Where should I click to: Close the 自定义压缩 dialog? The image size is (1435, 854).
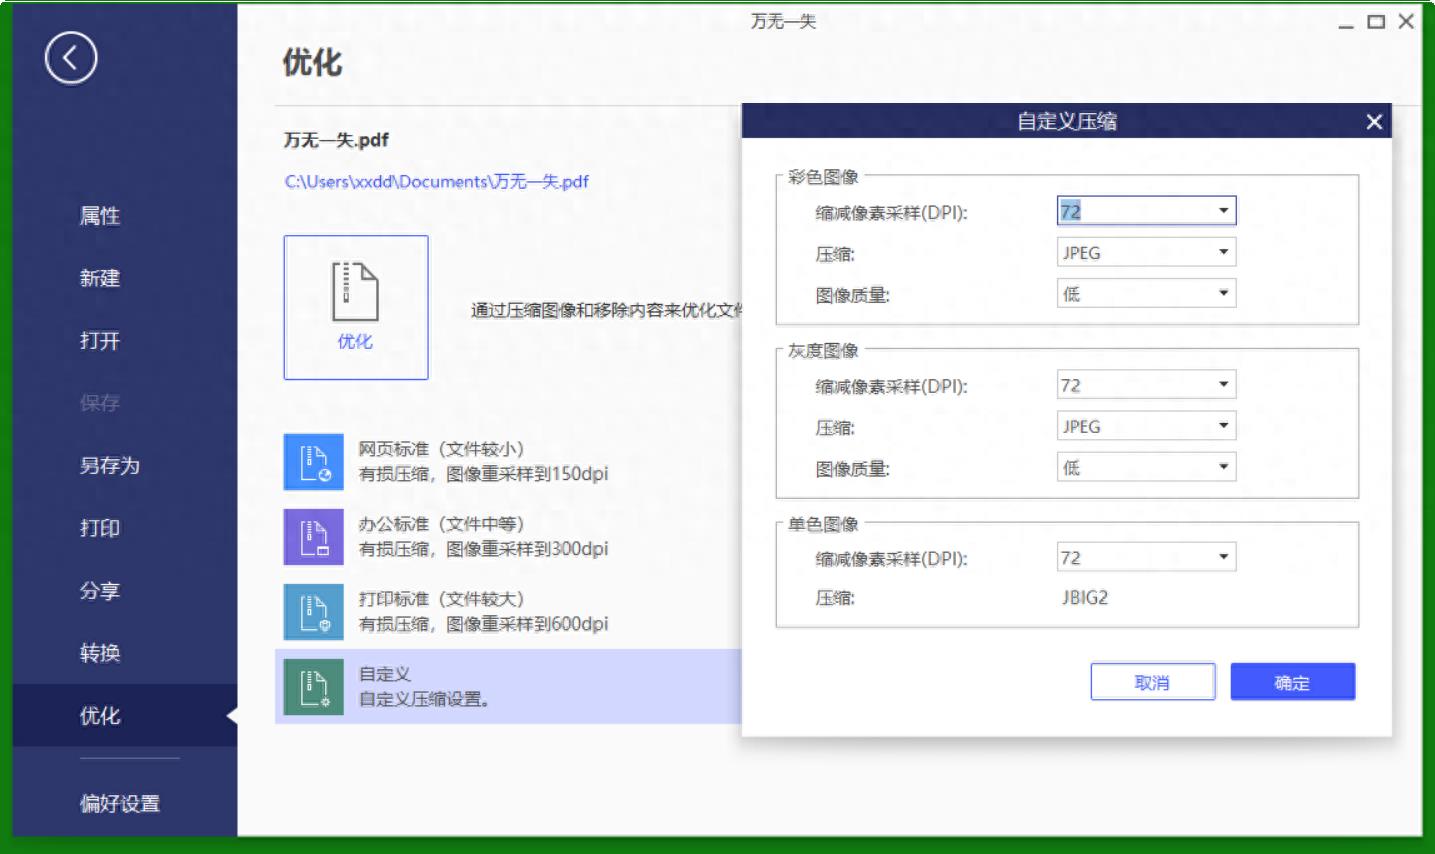1374,122
